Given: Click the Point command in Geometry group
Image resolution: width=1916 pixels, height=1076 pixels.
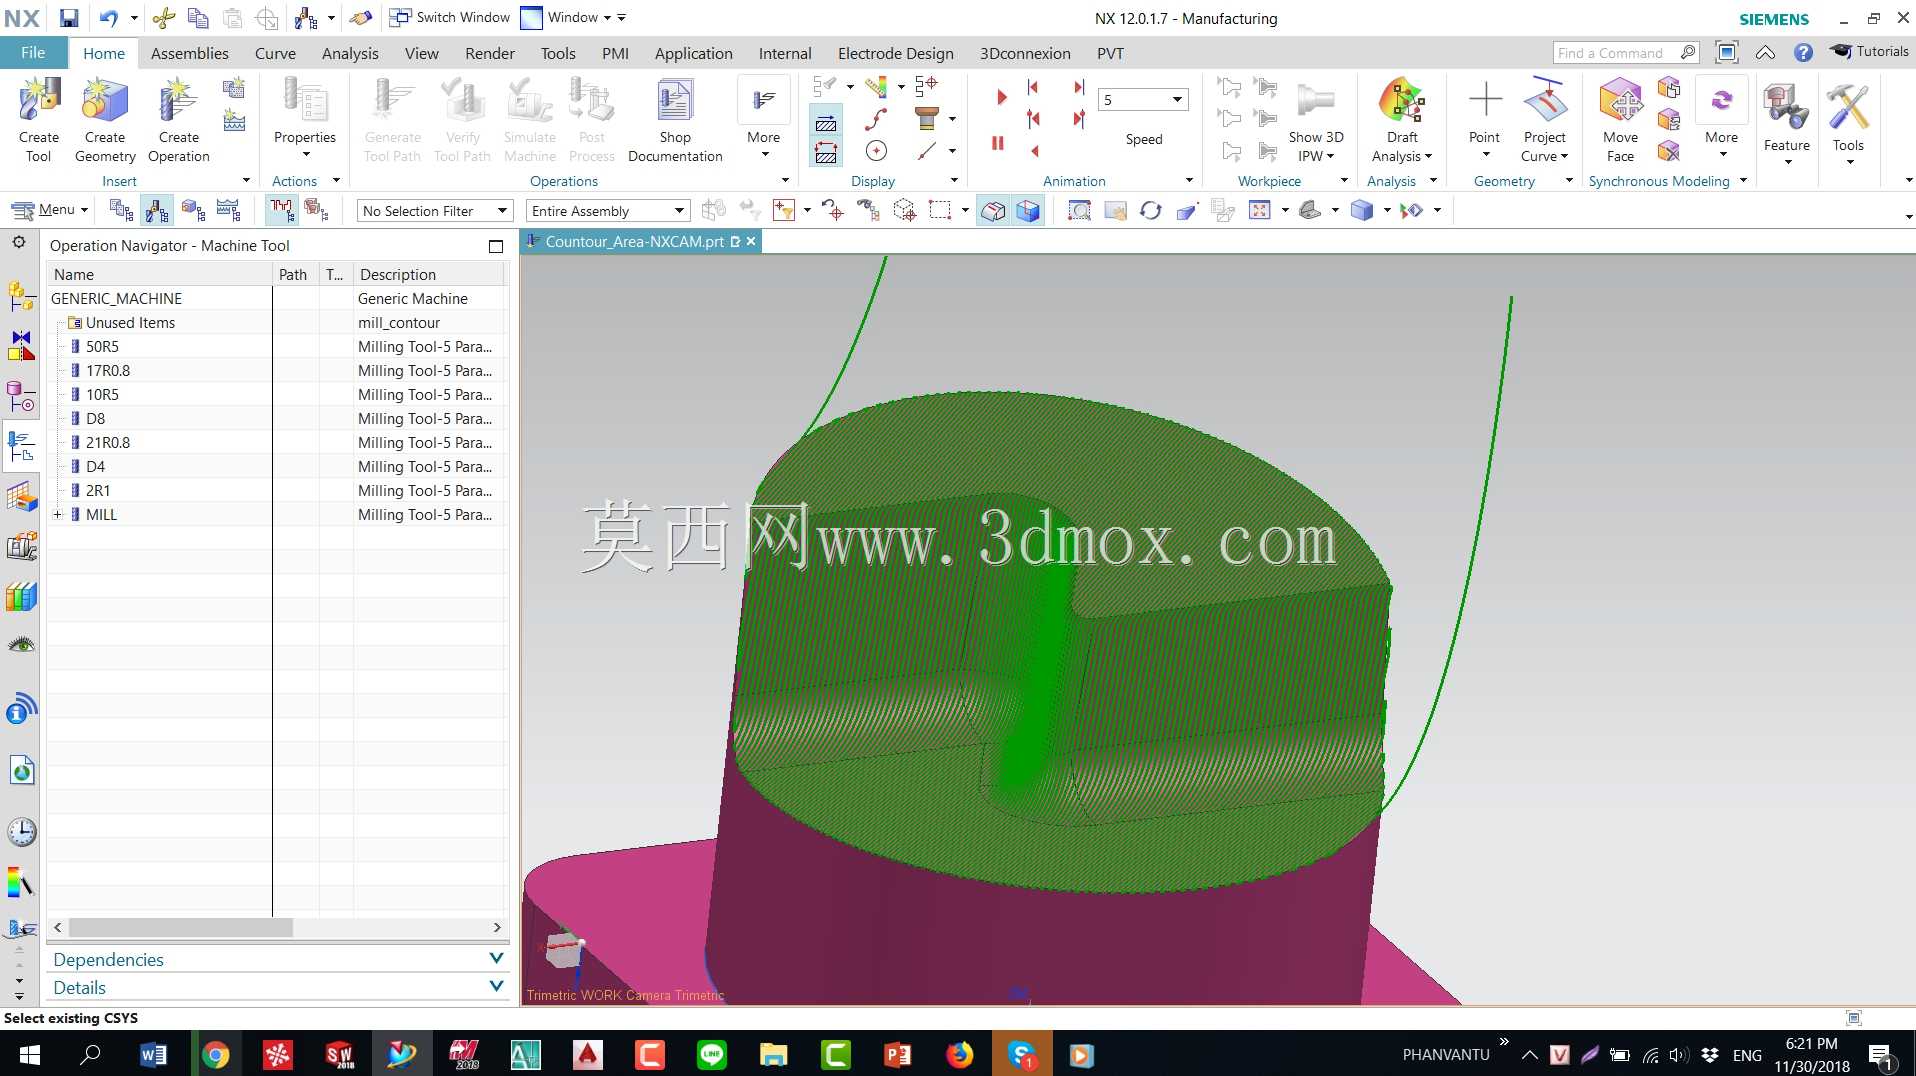Looking at the screenshot, I should (x=1485, y=120).
